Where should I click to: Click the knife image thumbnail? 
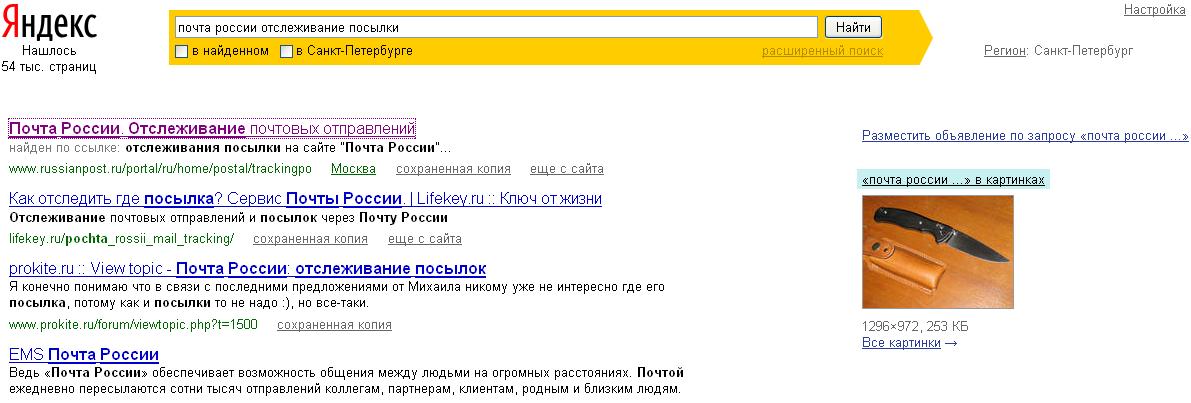(938, 252)
